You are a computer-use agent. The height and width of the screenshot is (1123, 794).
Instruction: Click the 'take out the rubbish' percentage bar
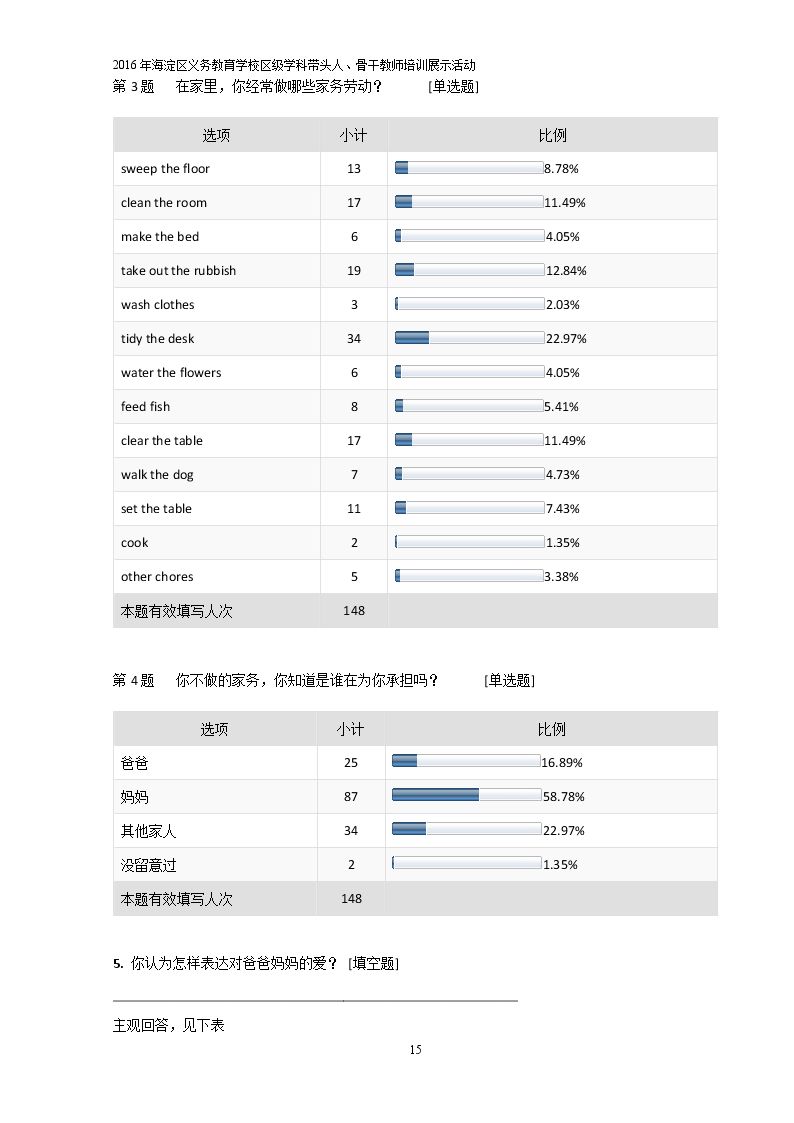(470, 270)
